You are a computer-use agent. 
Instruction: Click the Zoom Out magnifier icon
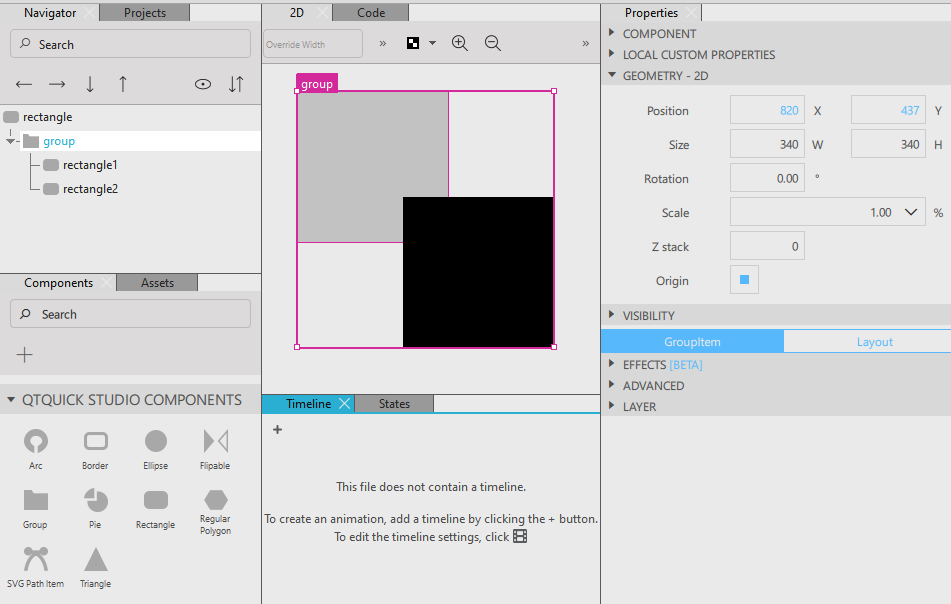click(493, 43)
